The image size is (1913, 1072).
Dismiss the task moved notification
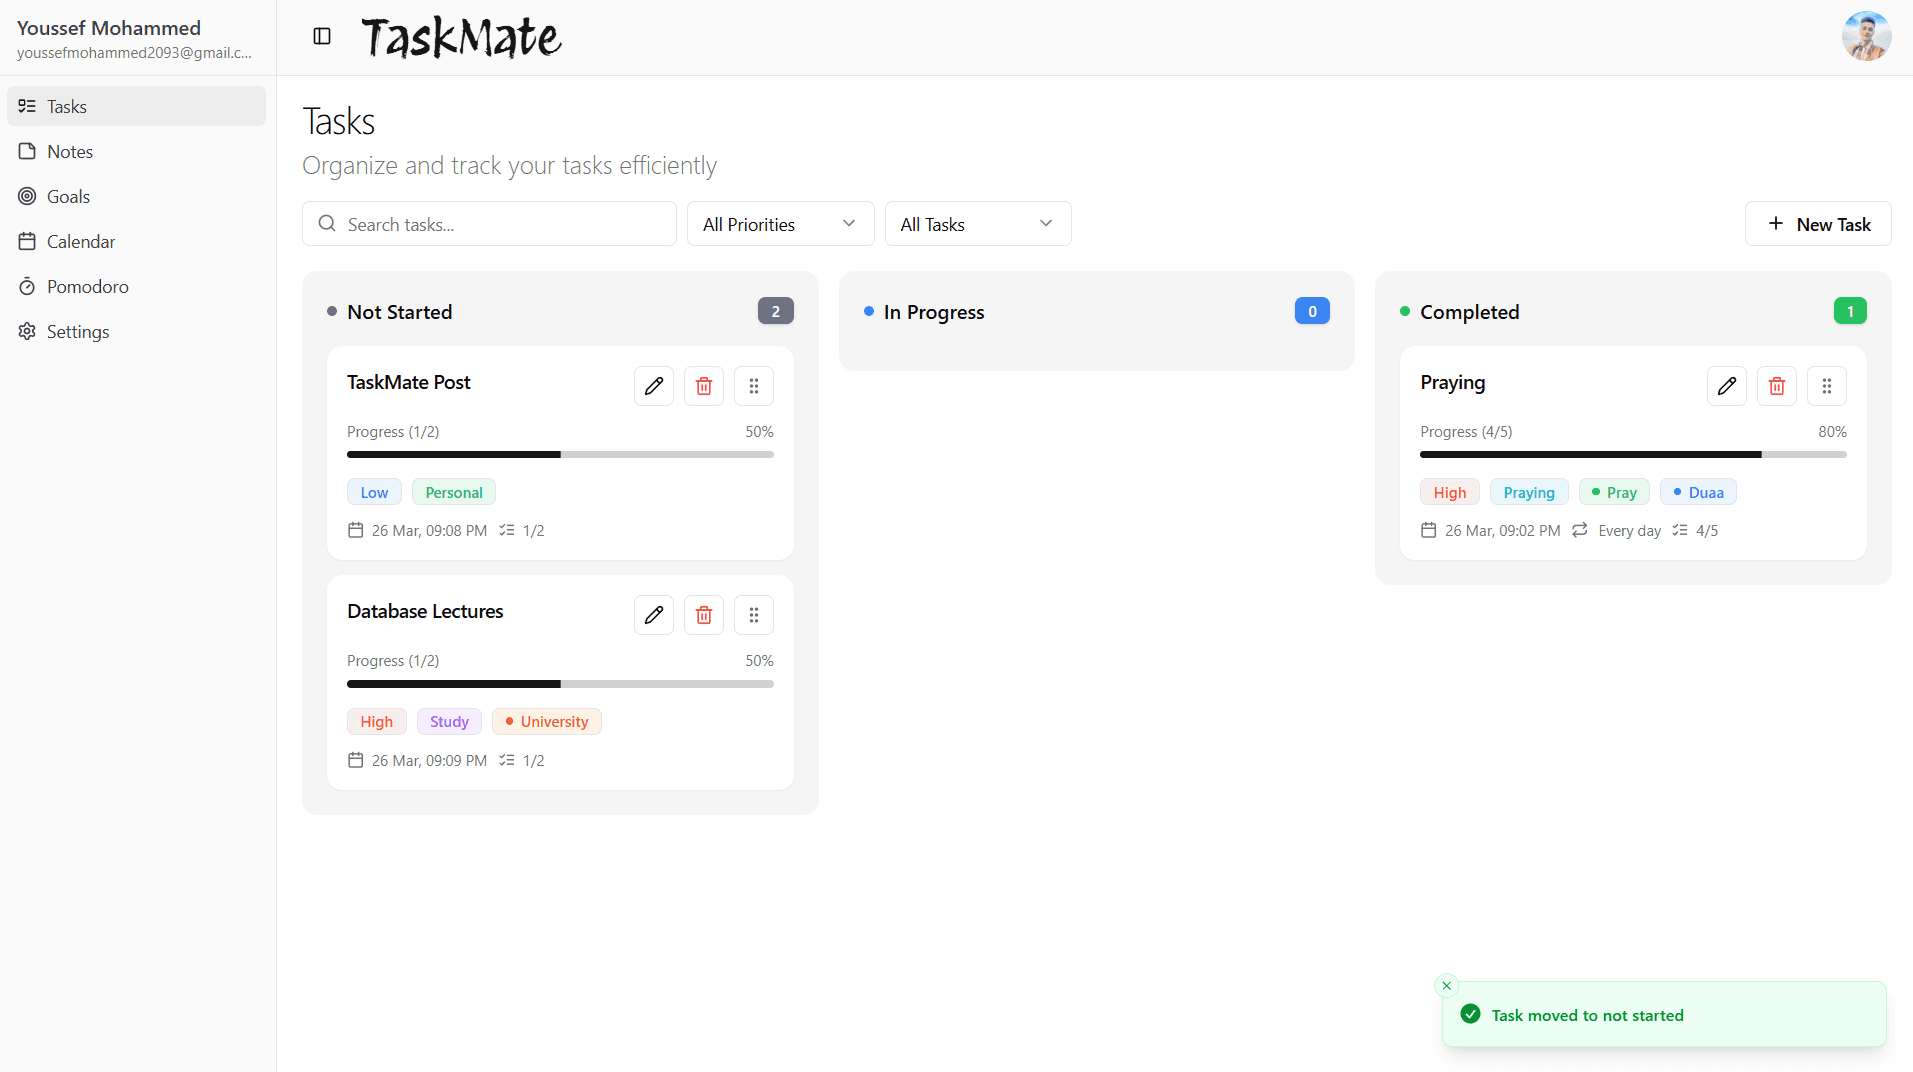pos(1446,985)
